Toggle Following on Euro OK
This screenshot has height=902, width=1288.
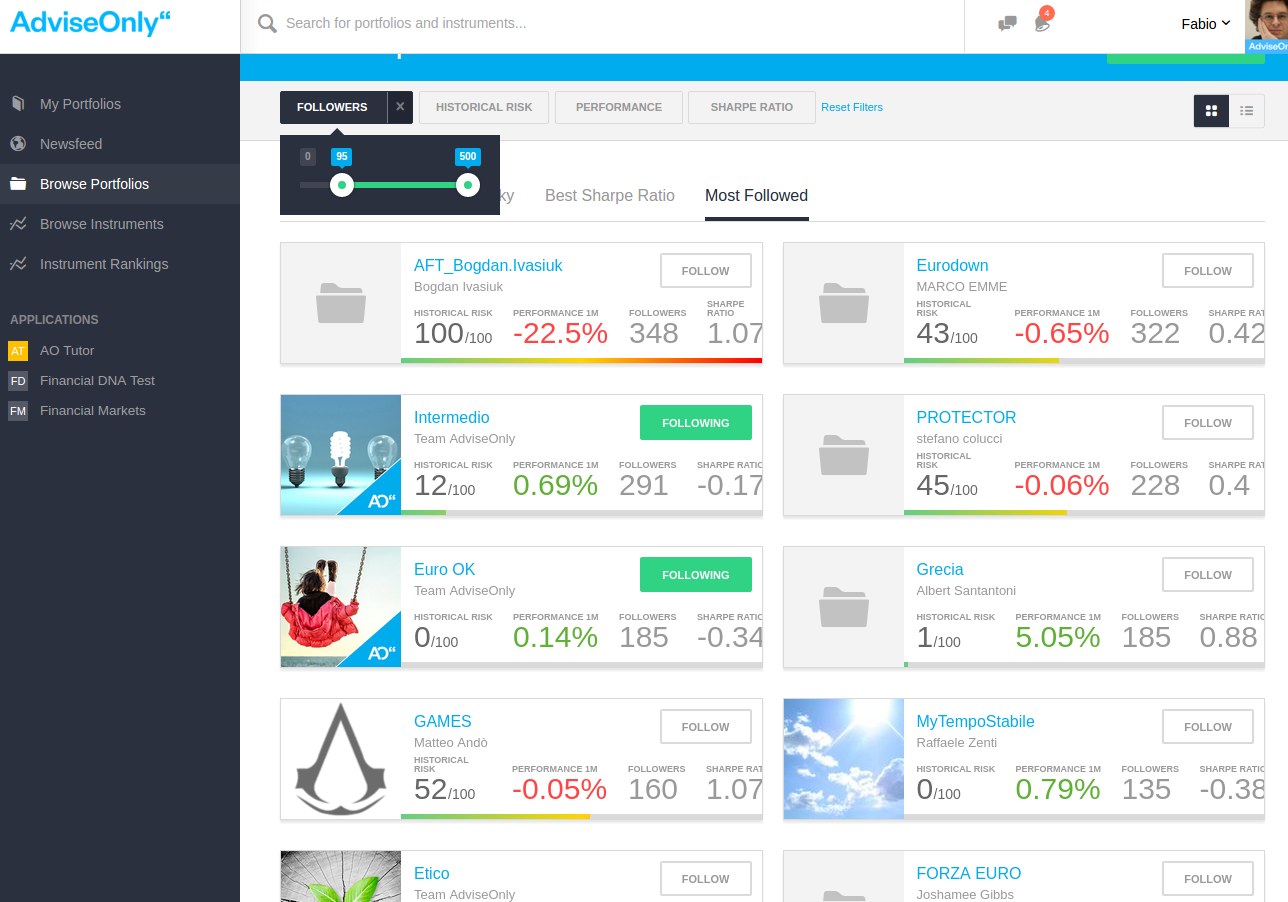(x=696, y=575)
